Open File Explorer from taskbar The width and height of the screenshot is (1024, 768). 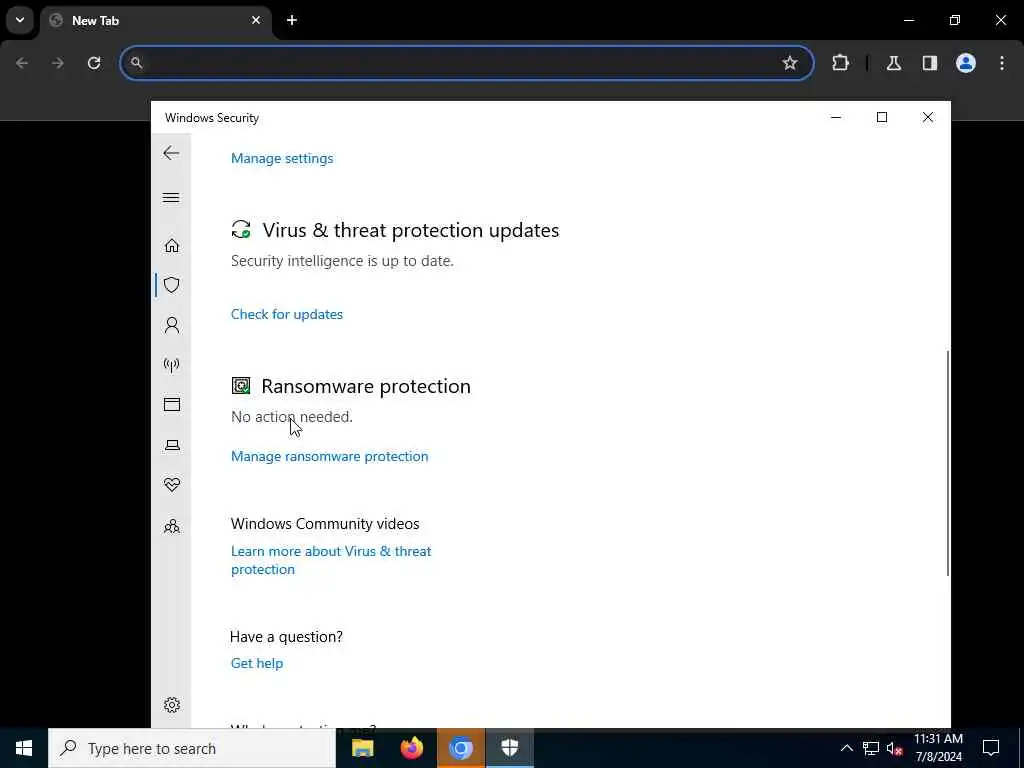tap(362, 748)
